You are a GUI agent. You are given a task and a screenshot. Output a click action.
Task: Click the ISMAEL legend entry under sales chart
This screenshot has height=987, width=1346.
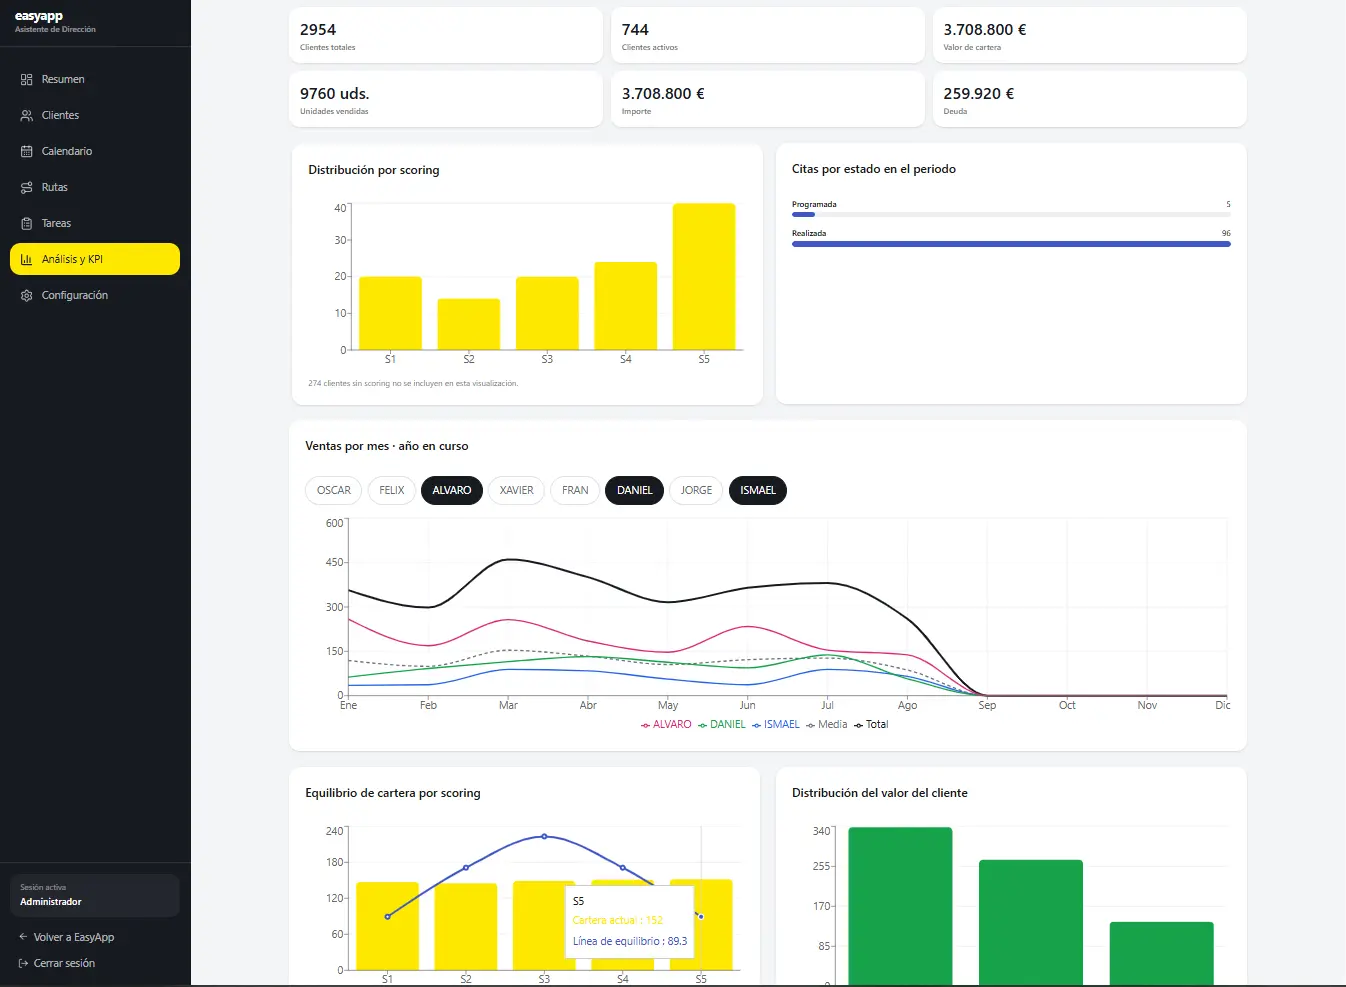[776, 724]
